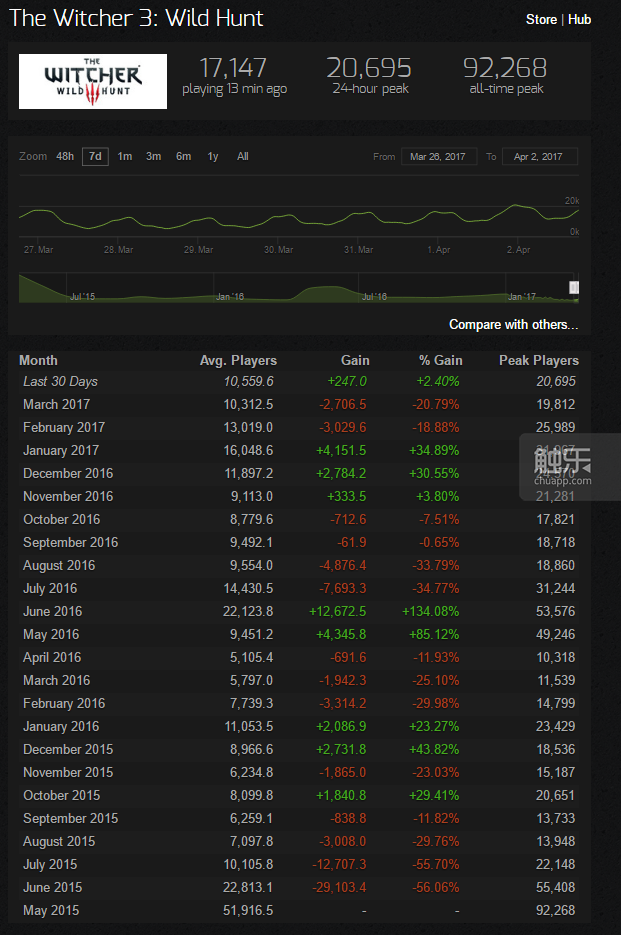Grab the navigator range handle

[573, 288]
